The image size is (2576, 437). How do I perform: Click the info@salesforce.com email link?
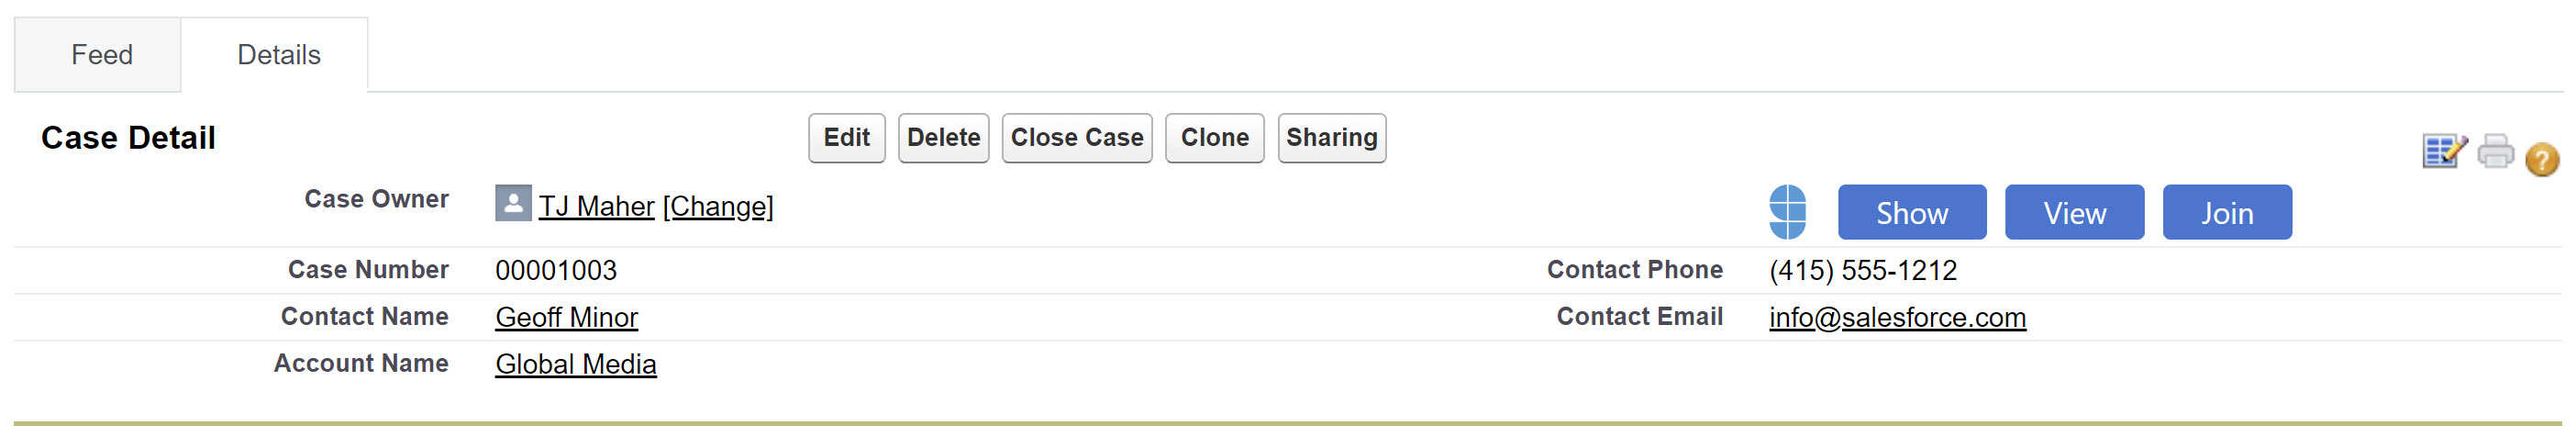click(x=1897, y=318)
